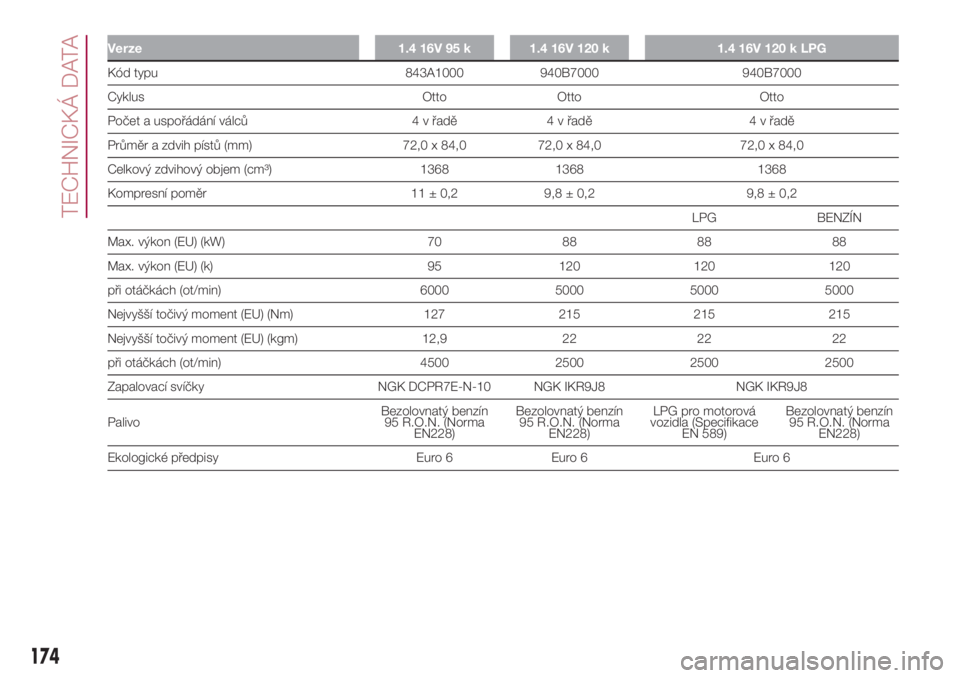Click the '11 ± 0,2' compression value
Image resolution: width=960 pixels, height=678 pixels.
(x=434, y=194)
